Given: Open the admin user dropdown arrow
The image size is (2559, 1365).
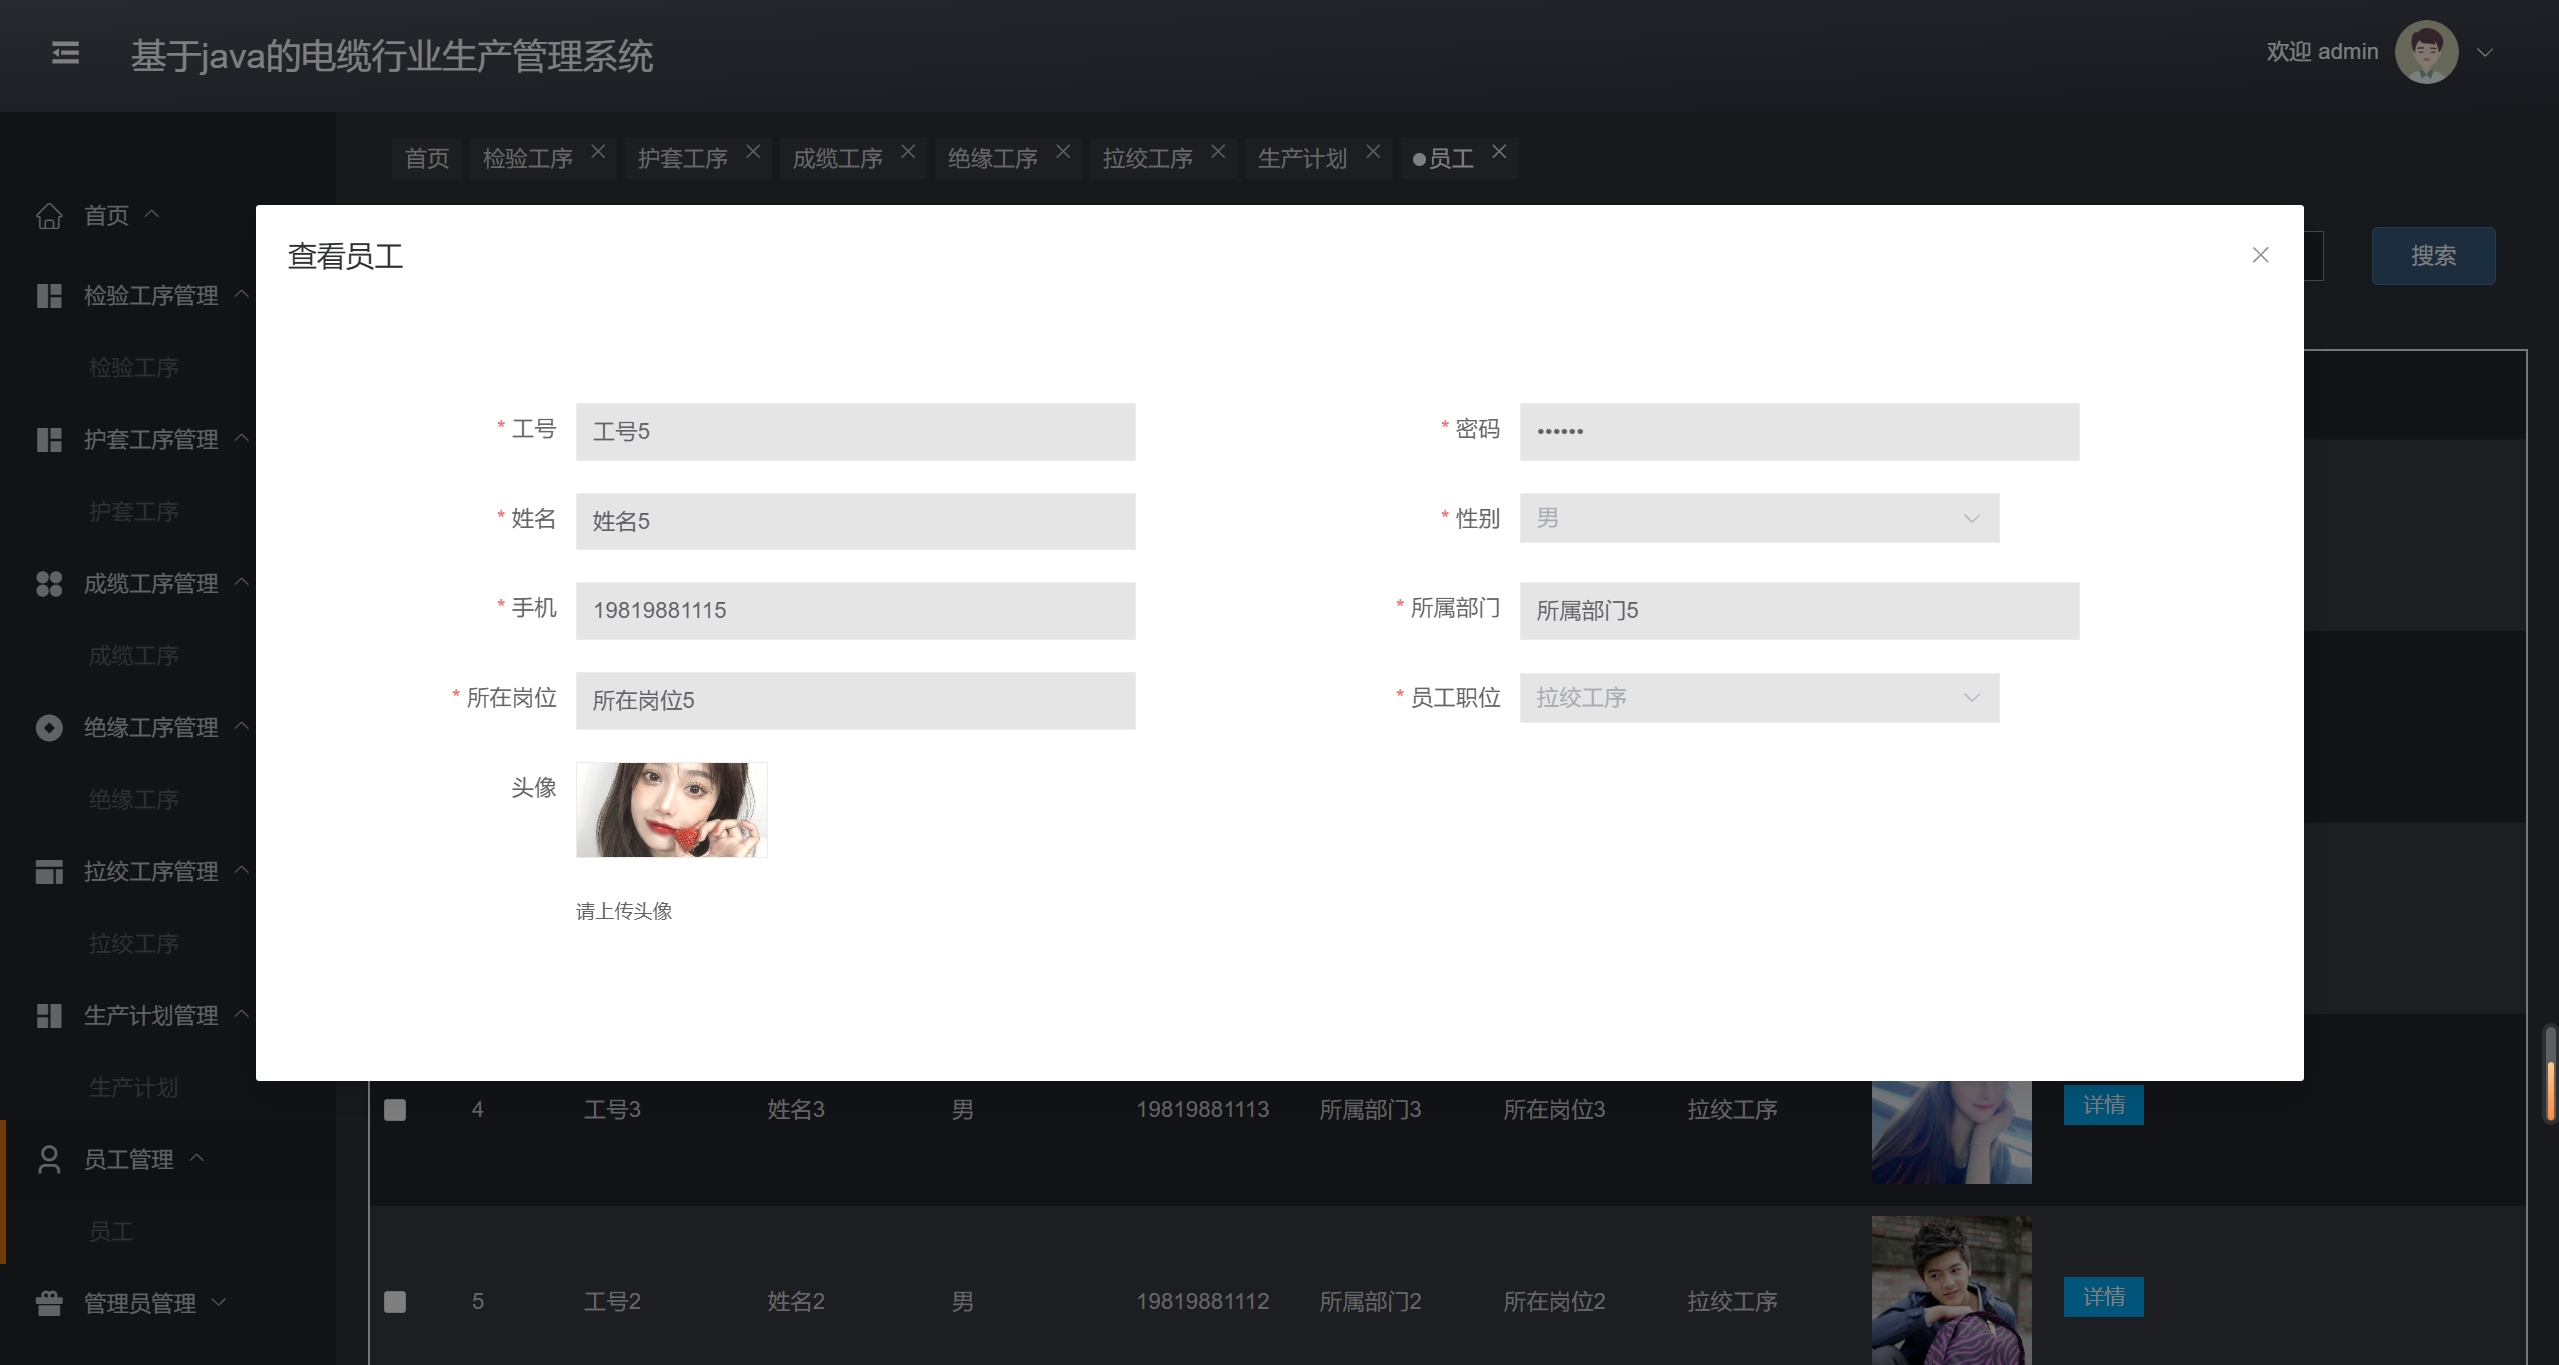Looking at the screenshot, I should (2485, 53).
